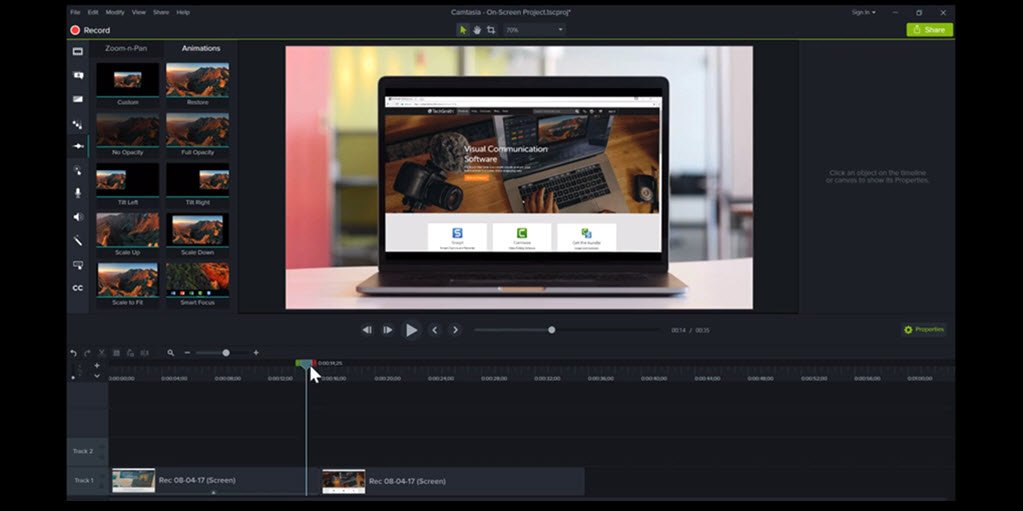Open the Edit menu
Image resolution: width=1023 pixels, height=511 pixels.
93,12
